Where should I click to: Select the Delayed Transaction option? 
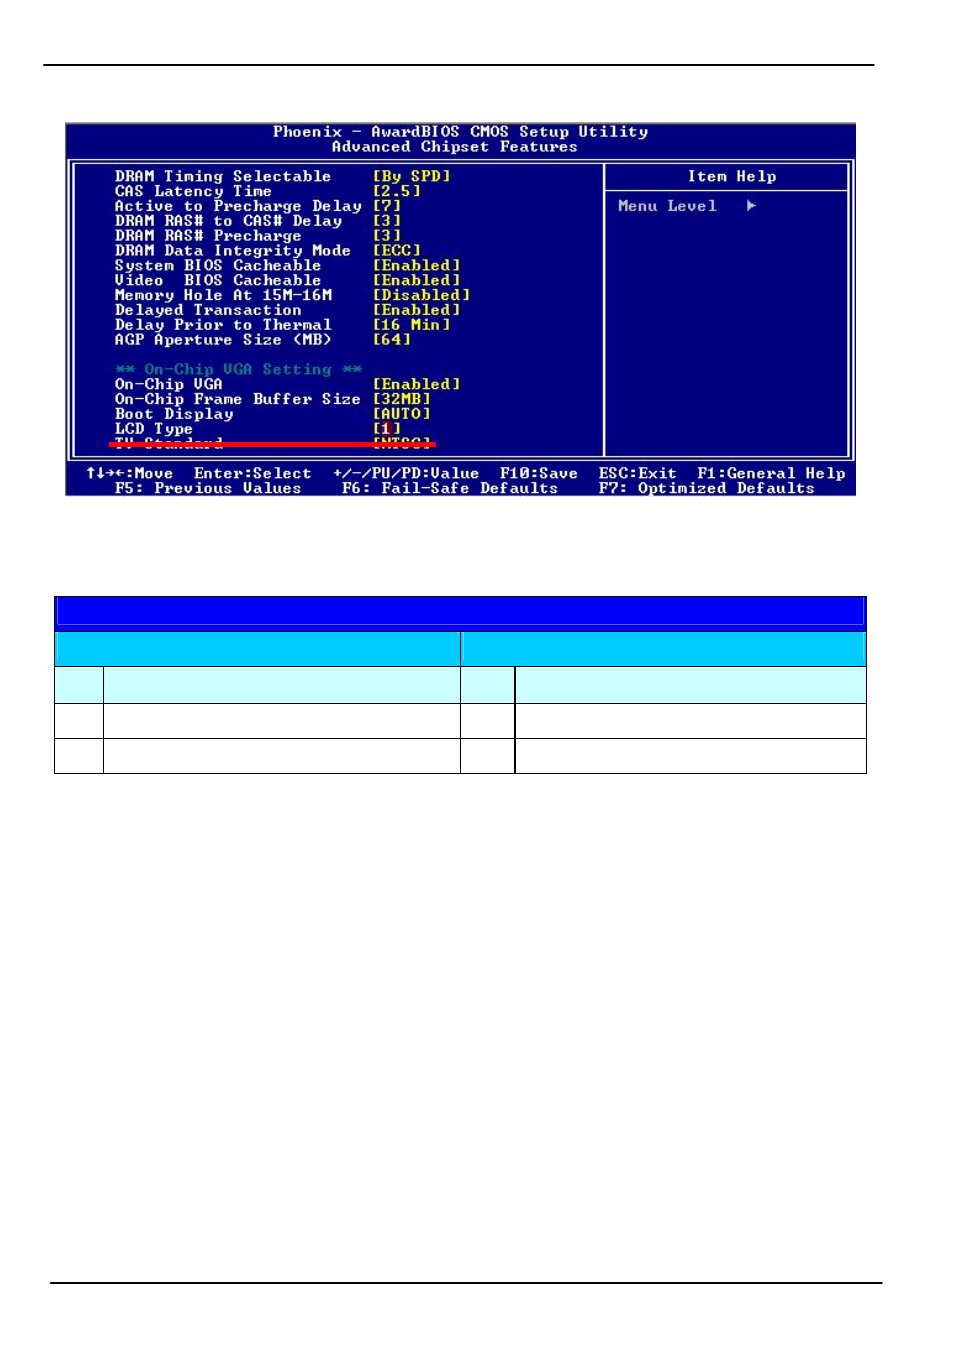point(208,310)
